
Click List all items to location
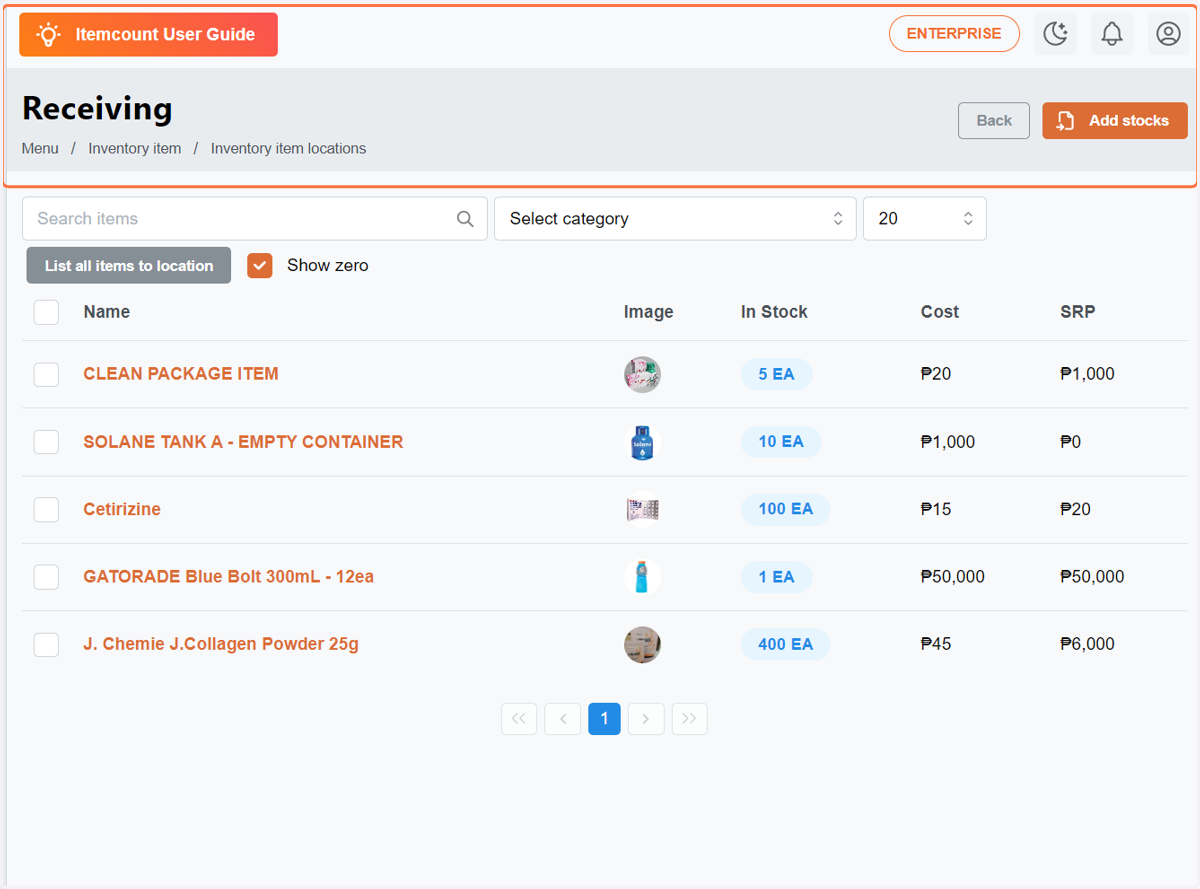coord(129,265)
